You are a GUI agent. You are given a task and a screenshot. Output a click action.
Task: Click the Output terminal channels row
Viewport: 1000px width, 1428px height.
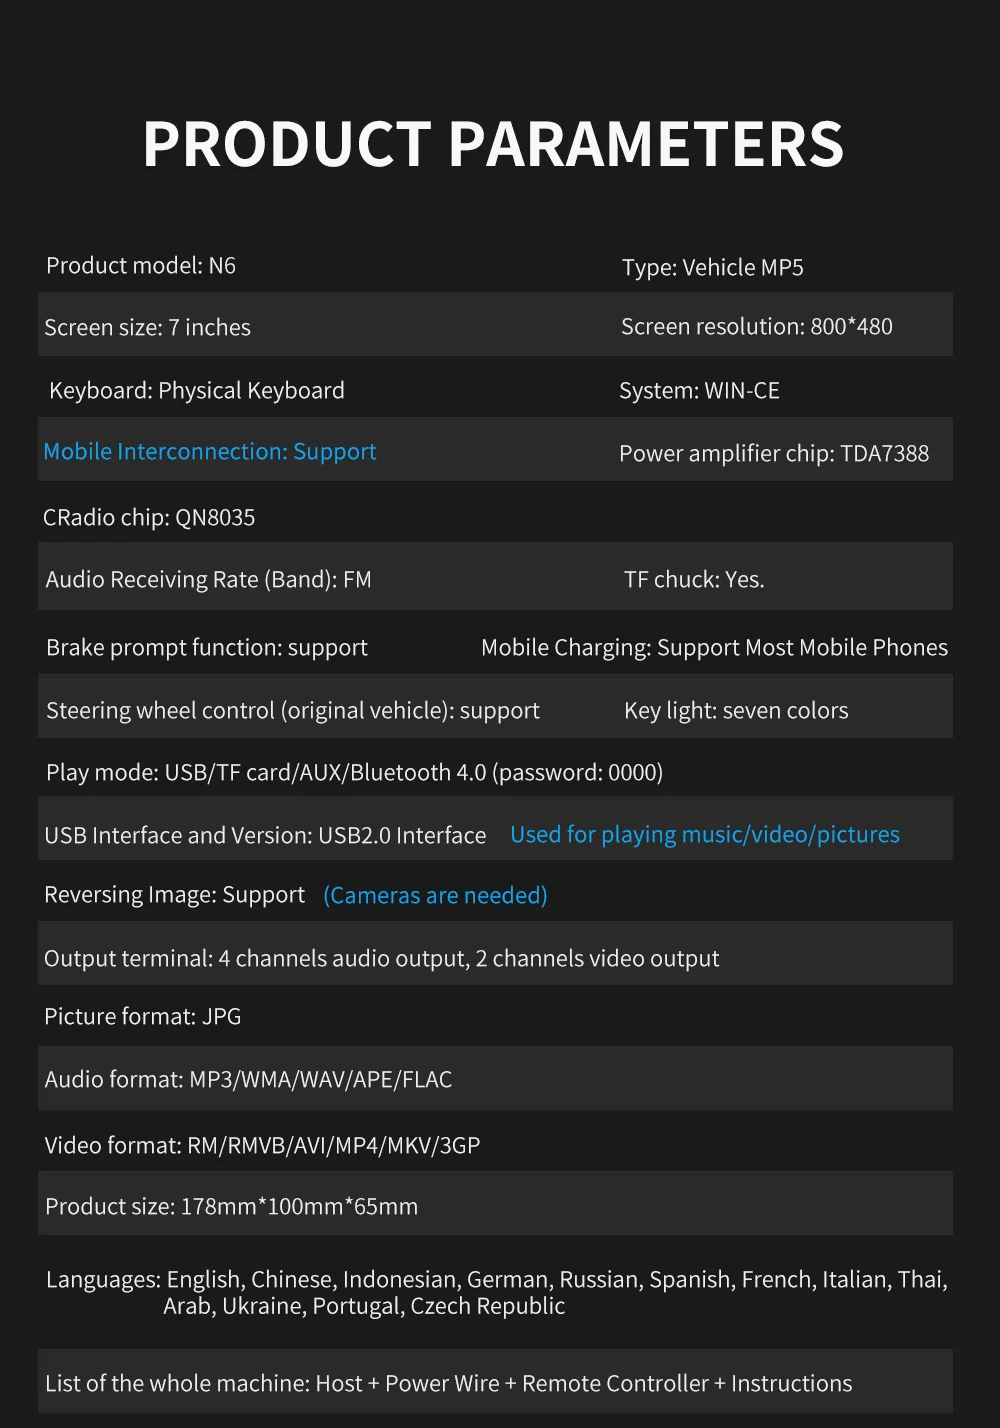click(x=381, y=958)
